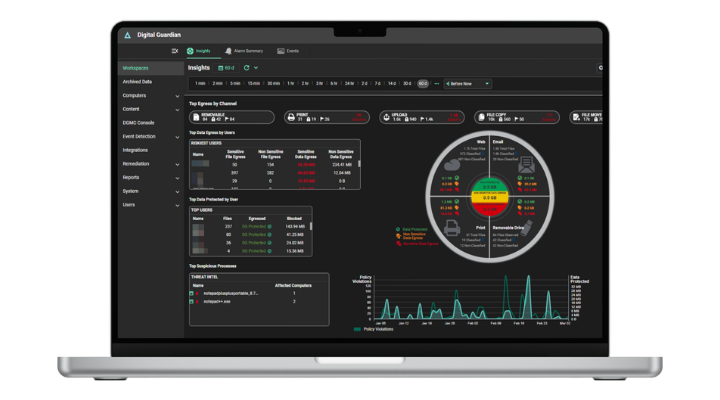
Task: Click the printer icon in Print quadrant
Action: pyautogui.click(x=452, y=227)
